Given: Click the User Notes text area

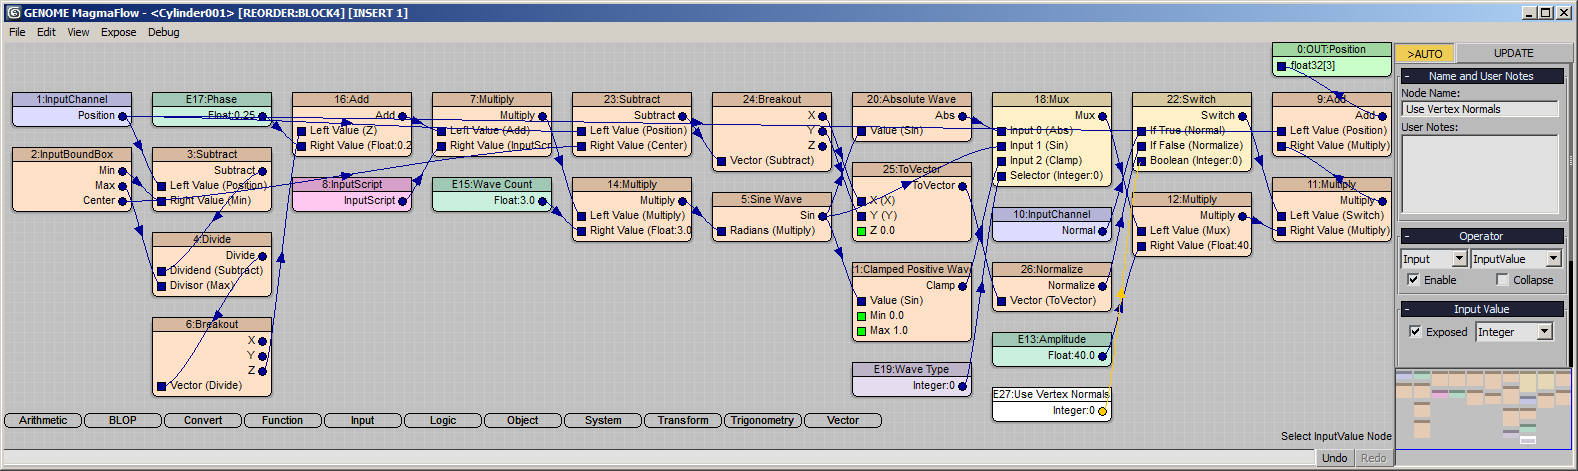Looking at the screenshot, I should point(1480,174).
